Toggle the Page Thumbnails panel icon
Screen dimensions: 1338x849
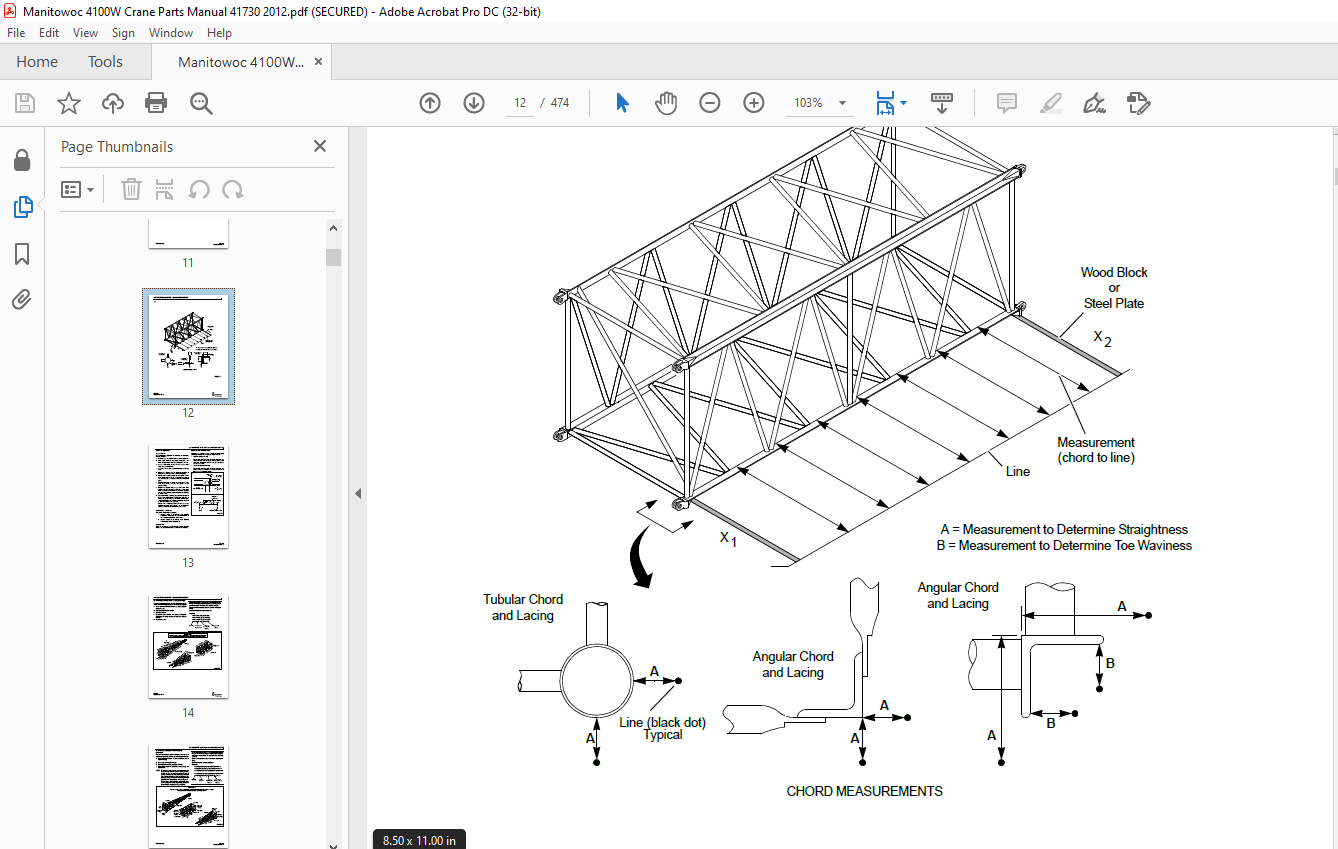(x=22, y=207)
